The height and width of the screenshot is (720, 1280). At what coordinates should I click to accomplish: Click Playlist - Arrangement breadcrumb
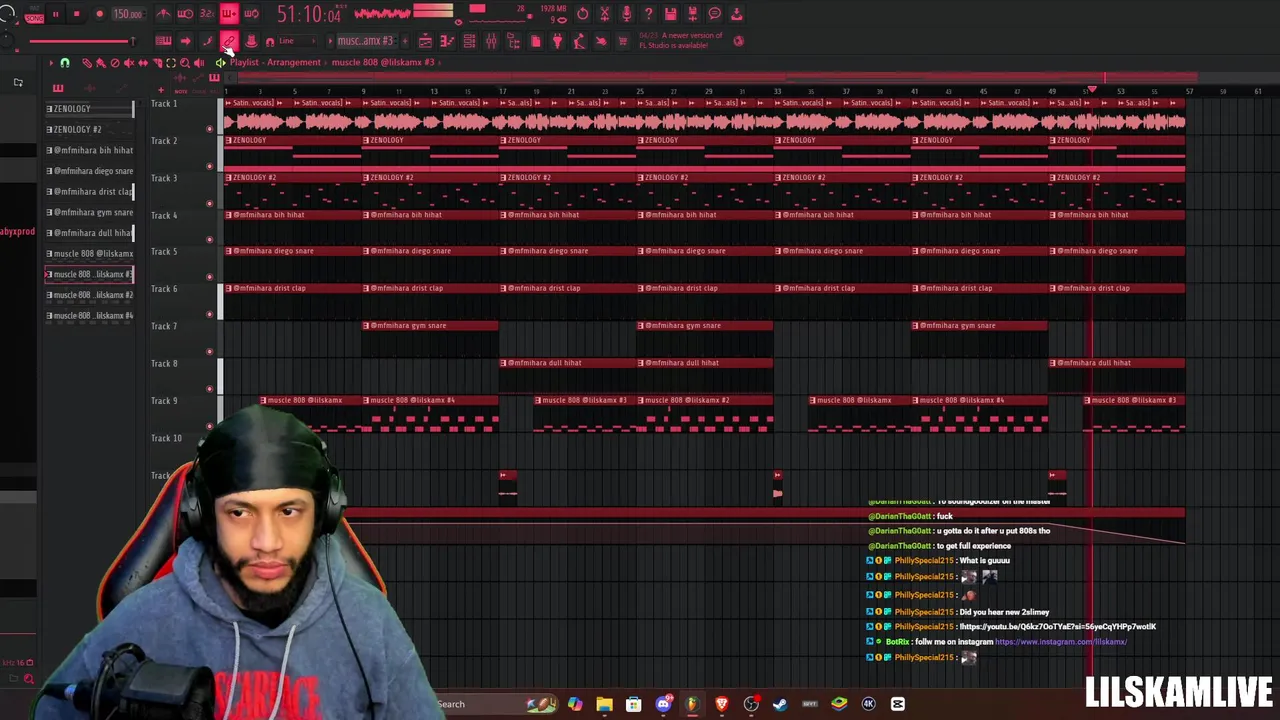[x=275, y=62]
